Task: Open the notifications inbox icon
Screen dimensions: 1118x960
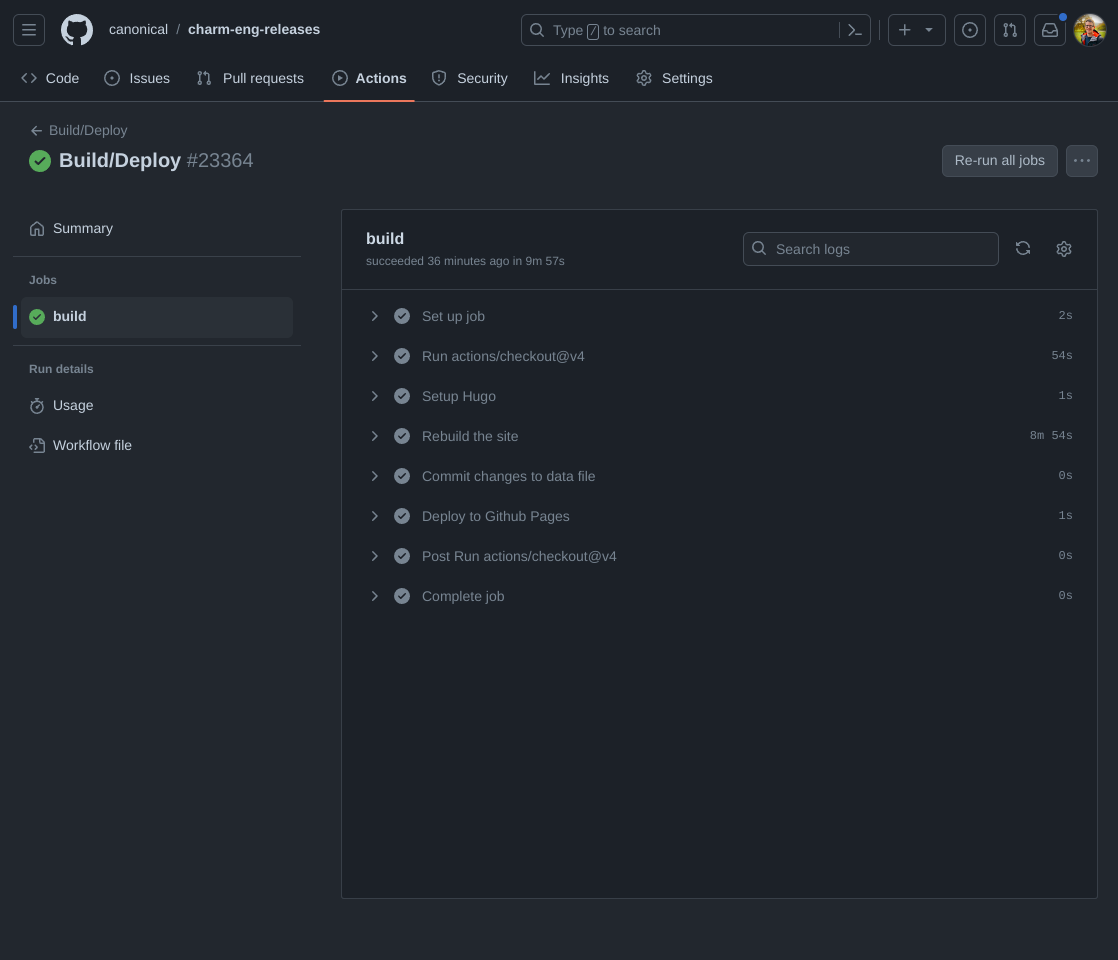Action: pos(1050,30)
